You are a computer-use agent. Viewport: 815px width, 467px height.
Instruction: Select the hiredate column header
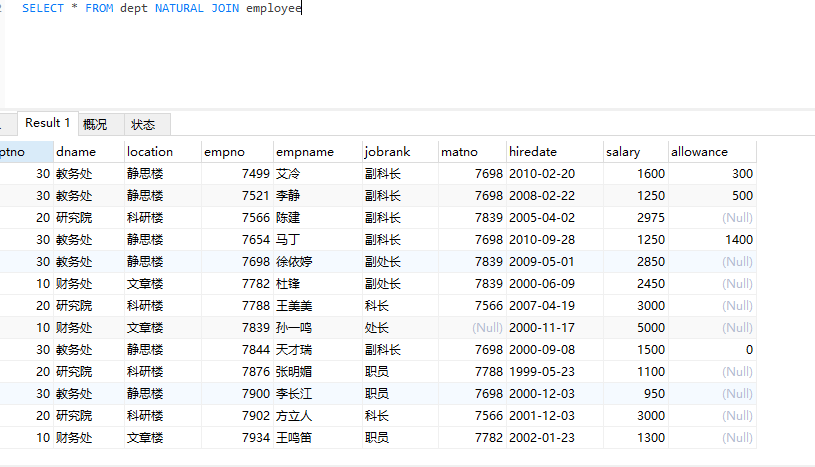click(555, 152)
